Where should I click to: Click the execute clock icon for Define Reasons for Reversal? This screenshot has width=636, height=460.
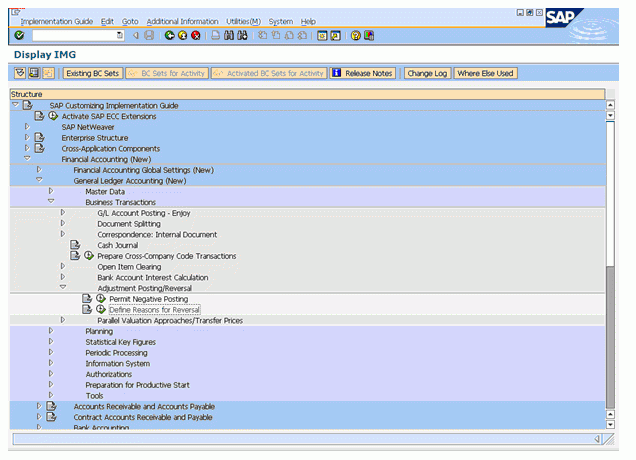101,310
